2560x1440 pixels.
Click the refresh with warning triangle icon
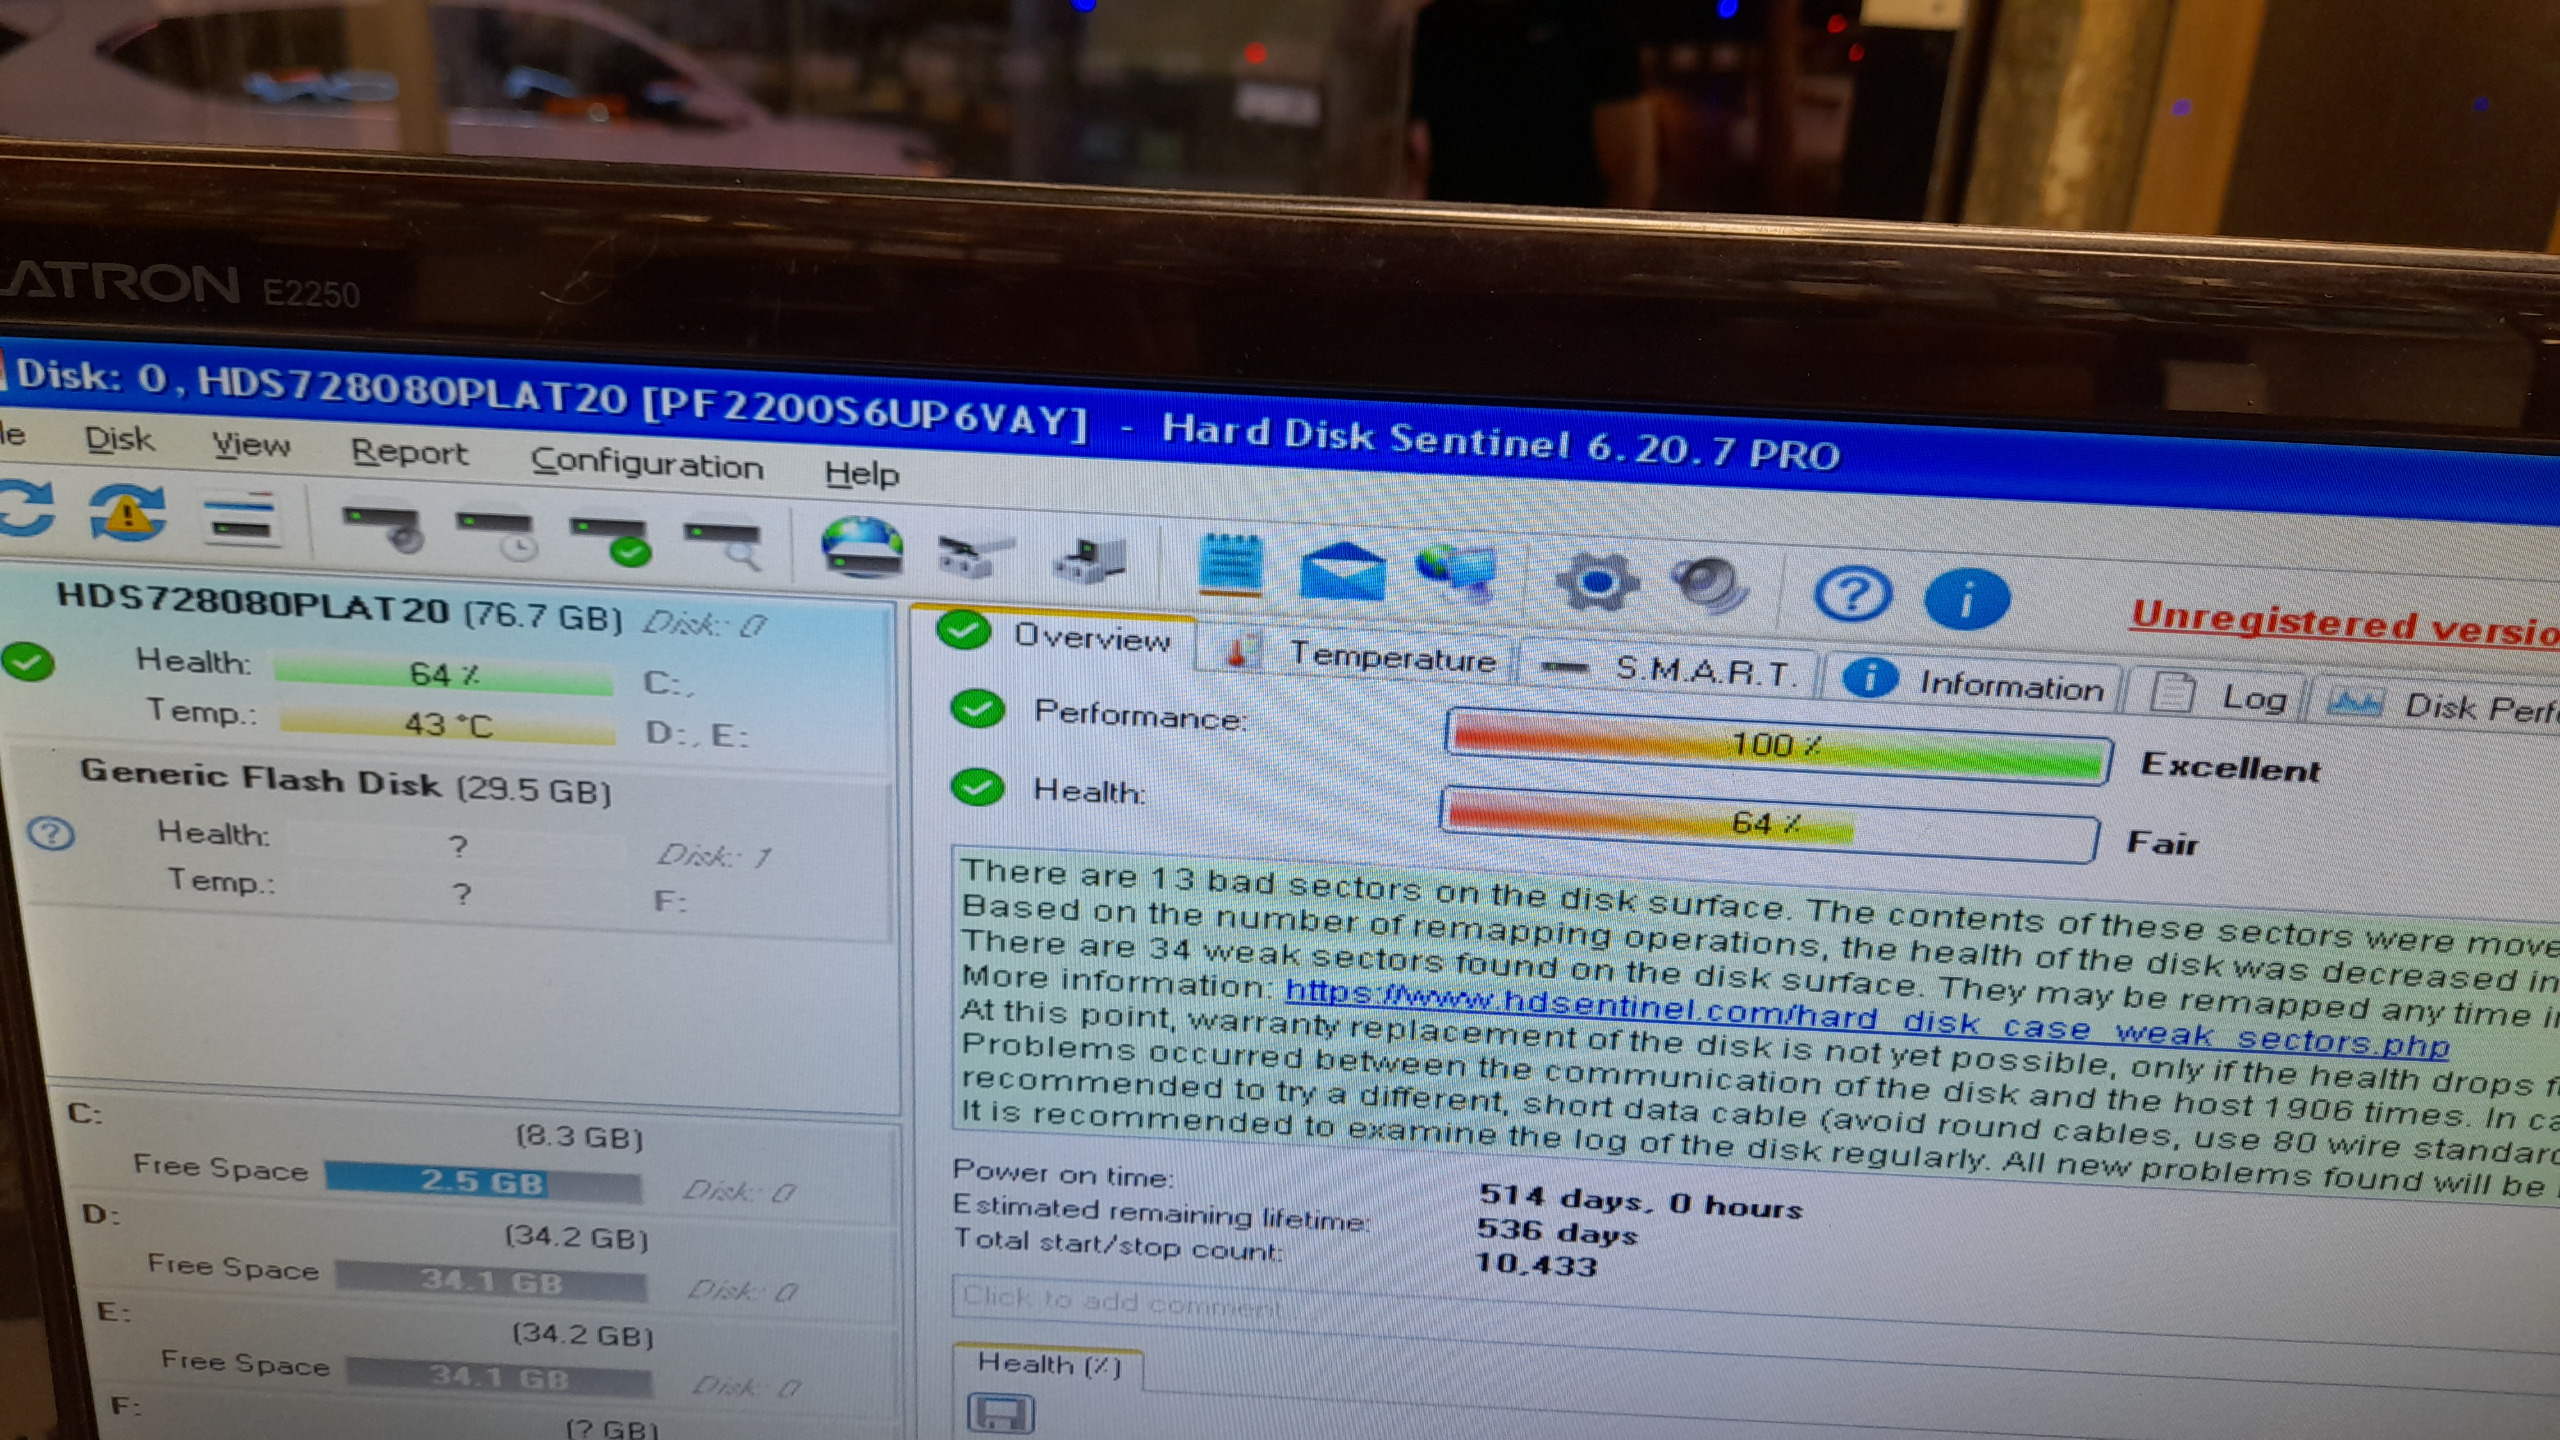click(x=127, y=512)
